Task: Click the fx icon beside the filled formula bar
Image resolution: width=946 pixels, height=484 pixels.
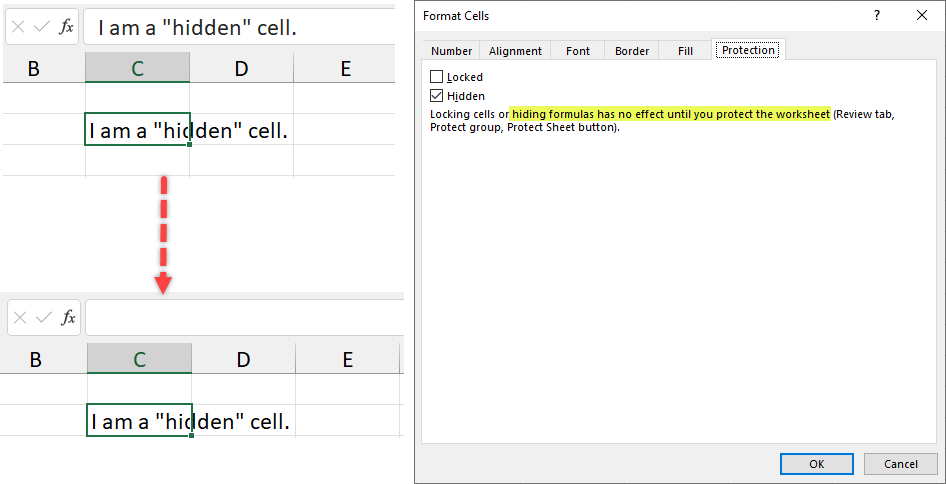Action: click(x=67, y=27)
